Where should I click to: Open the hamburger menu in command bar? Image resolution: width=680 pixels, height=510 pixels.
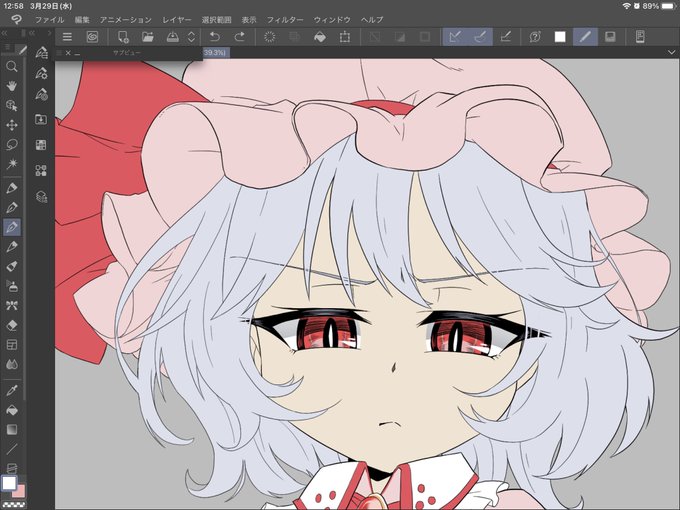pos(67,37)
